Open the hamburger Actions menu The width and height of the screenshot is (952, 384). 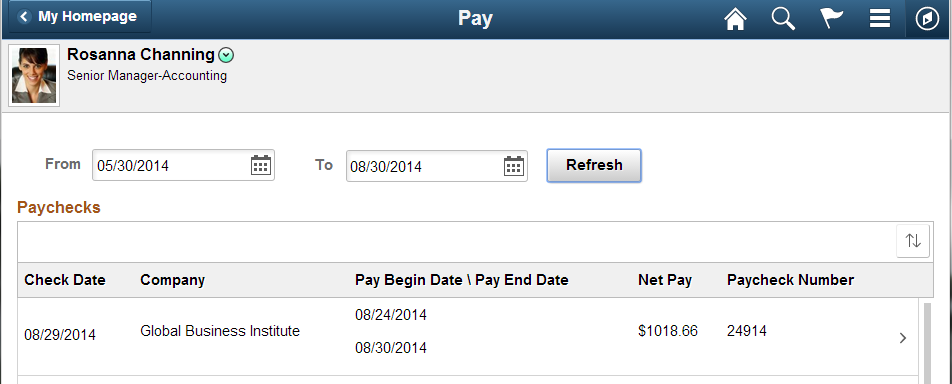880,18
